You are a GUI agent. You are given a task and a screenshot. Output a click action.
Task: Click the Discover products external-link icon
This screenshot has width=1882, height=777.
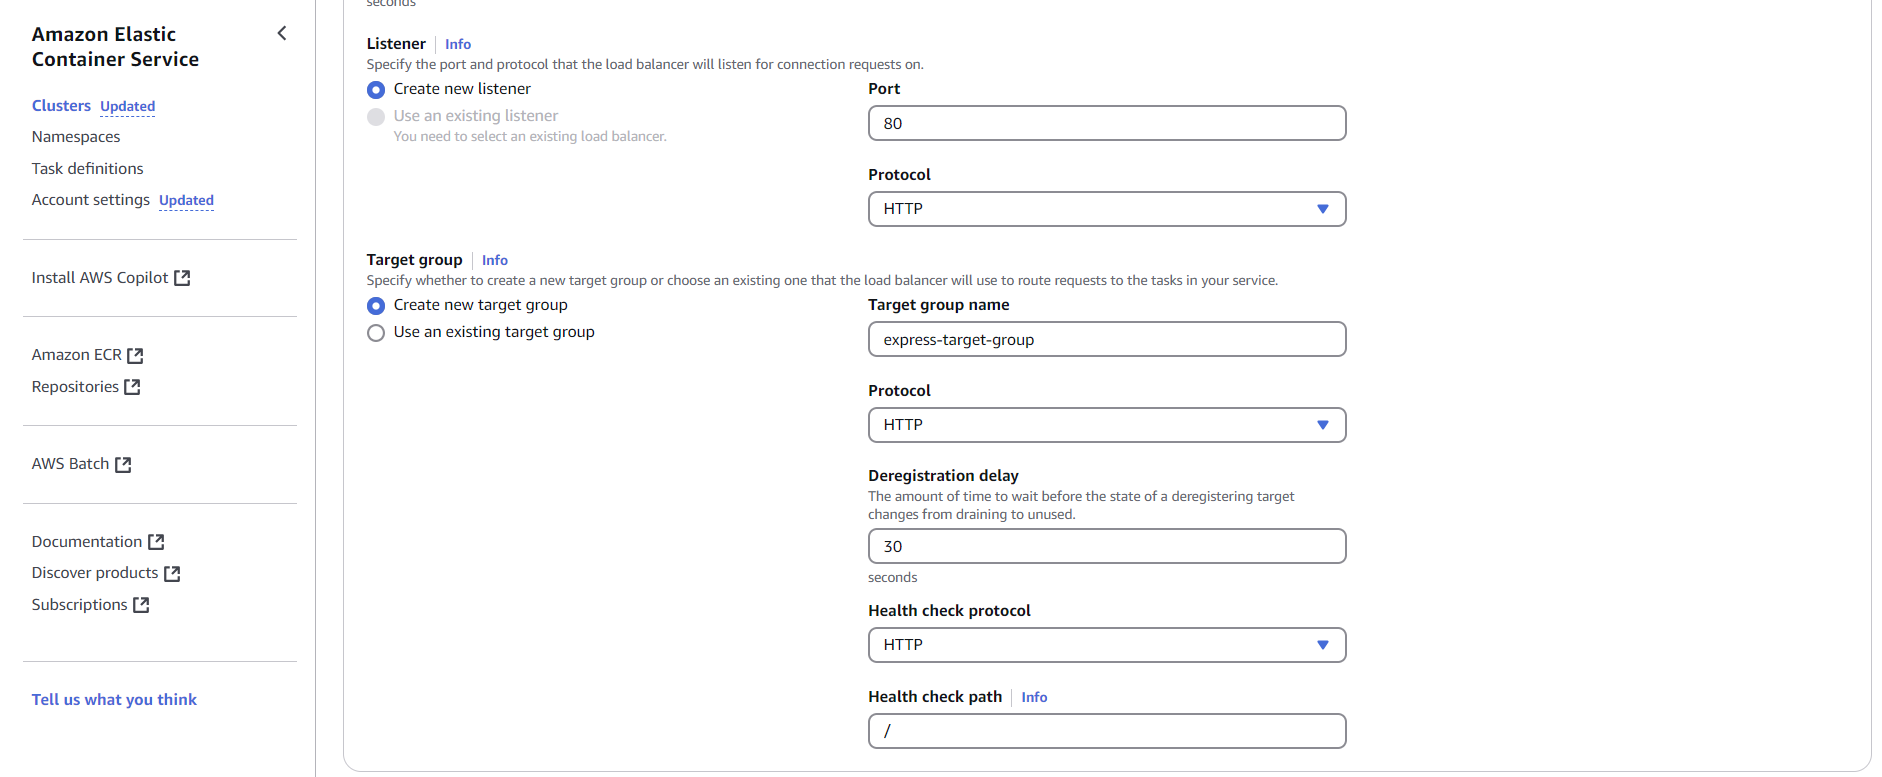(x=172, y=573)
